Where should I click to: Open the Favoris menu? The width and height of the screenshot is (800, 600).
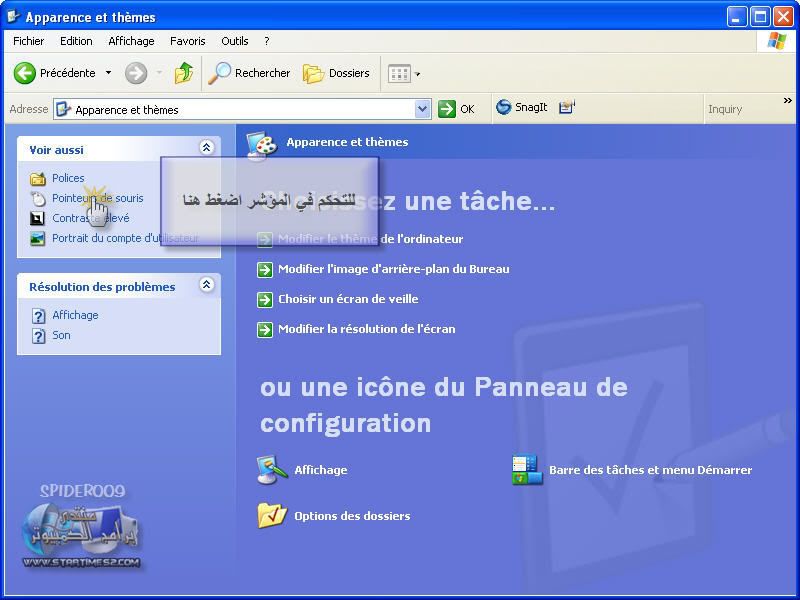(x=188, y=41)
